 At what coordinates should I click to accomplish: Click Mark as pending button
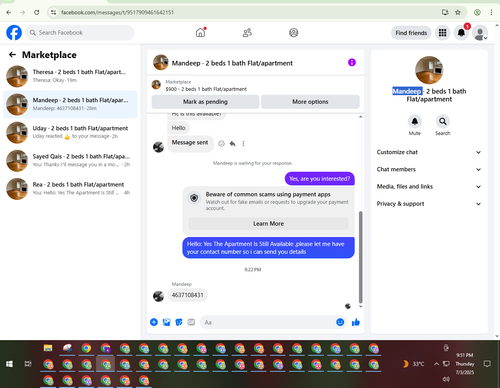coord(205,102)
